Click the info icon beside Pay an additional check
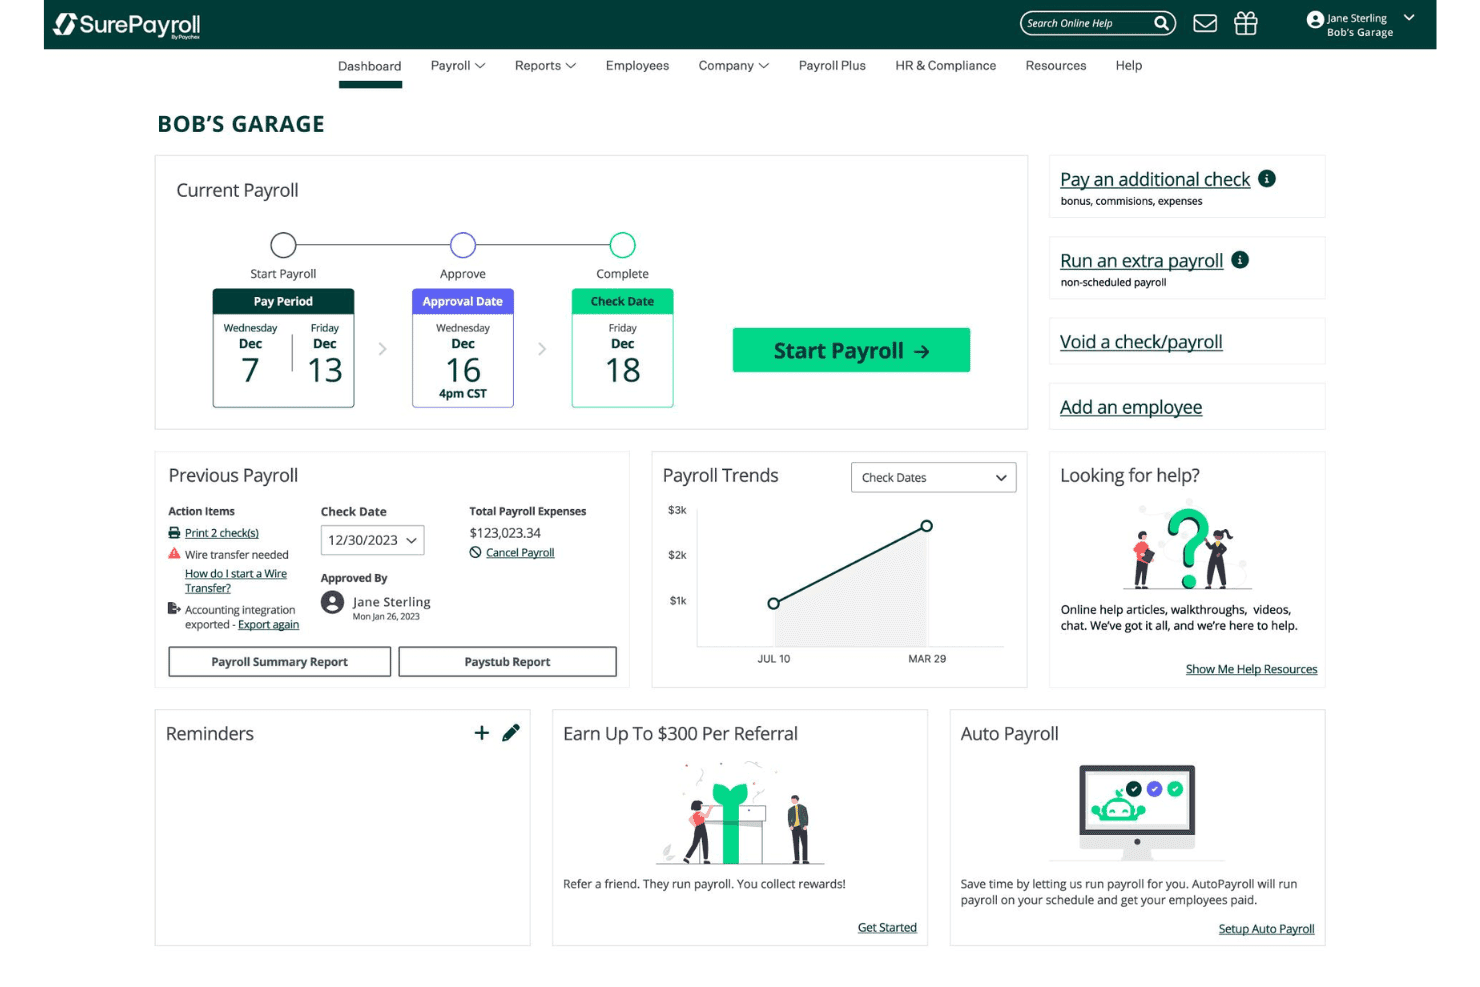 1267,179
